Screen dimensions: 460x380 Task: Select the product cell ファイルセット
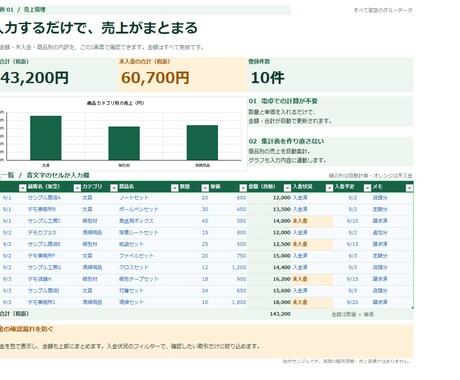136,256
